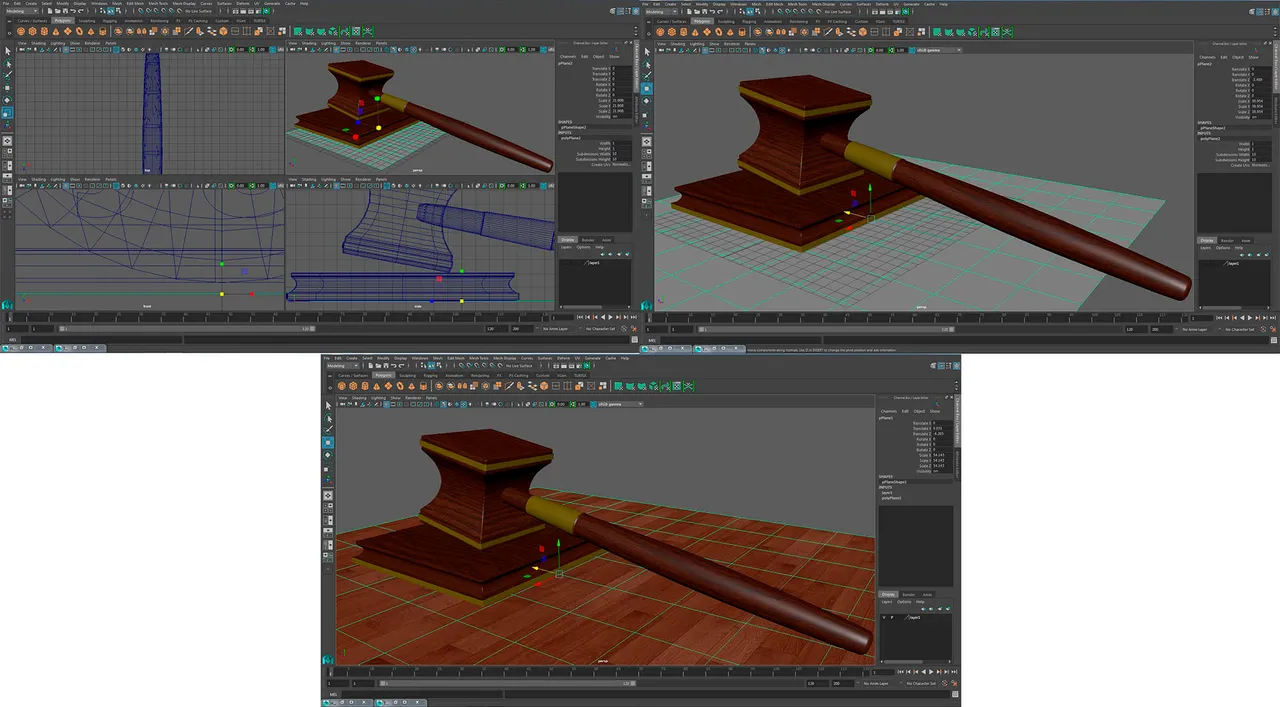Pick the Select arrow tool in the top-right window's toolbox
Screen dimensions: 1280x707
point(647,51)
